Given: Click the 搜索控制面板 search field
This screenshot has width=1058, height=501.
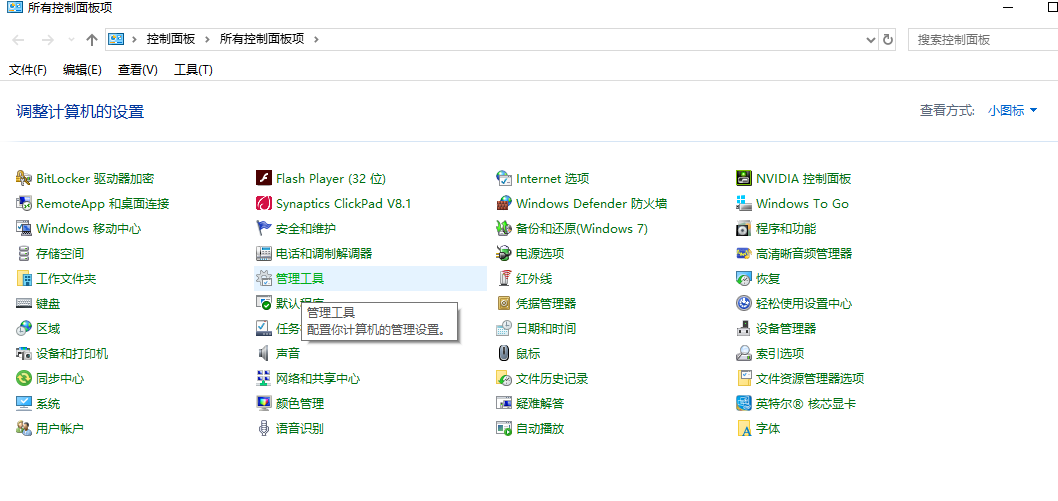Looking at the screenshot, I should (980, 39).
